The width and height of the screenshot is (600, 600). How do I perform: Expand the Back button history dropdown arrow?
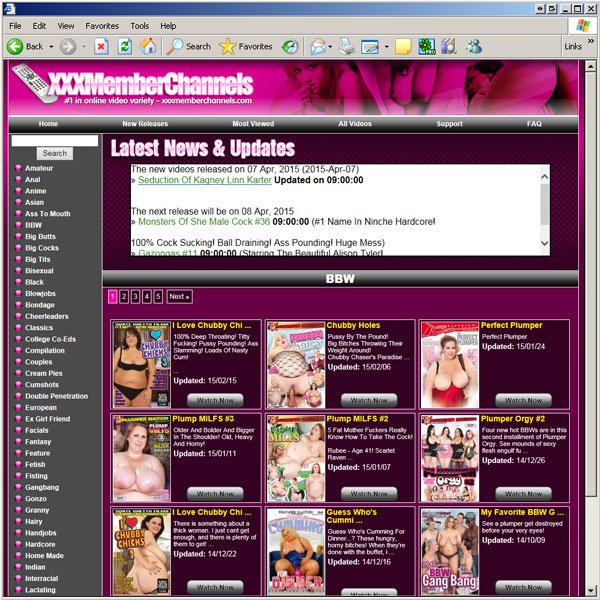tap(50, 47)
